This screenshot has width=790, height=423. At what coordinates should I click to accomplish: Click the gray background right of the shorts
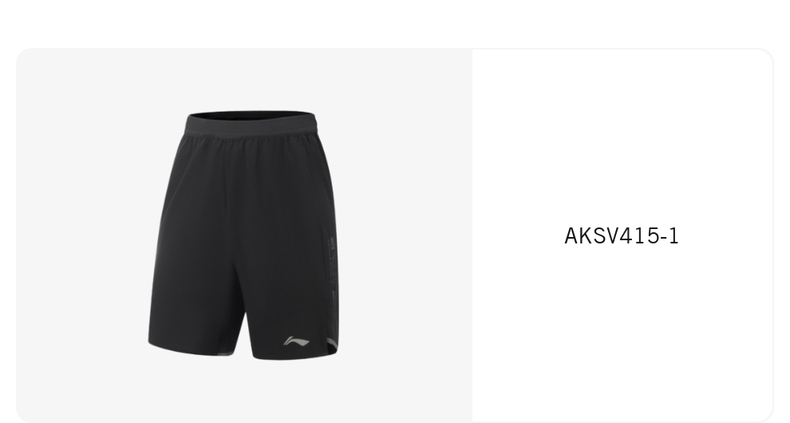point(406,235)
